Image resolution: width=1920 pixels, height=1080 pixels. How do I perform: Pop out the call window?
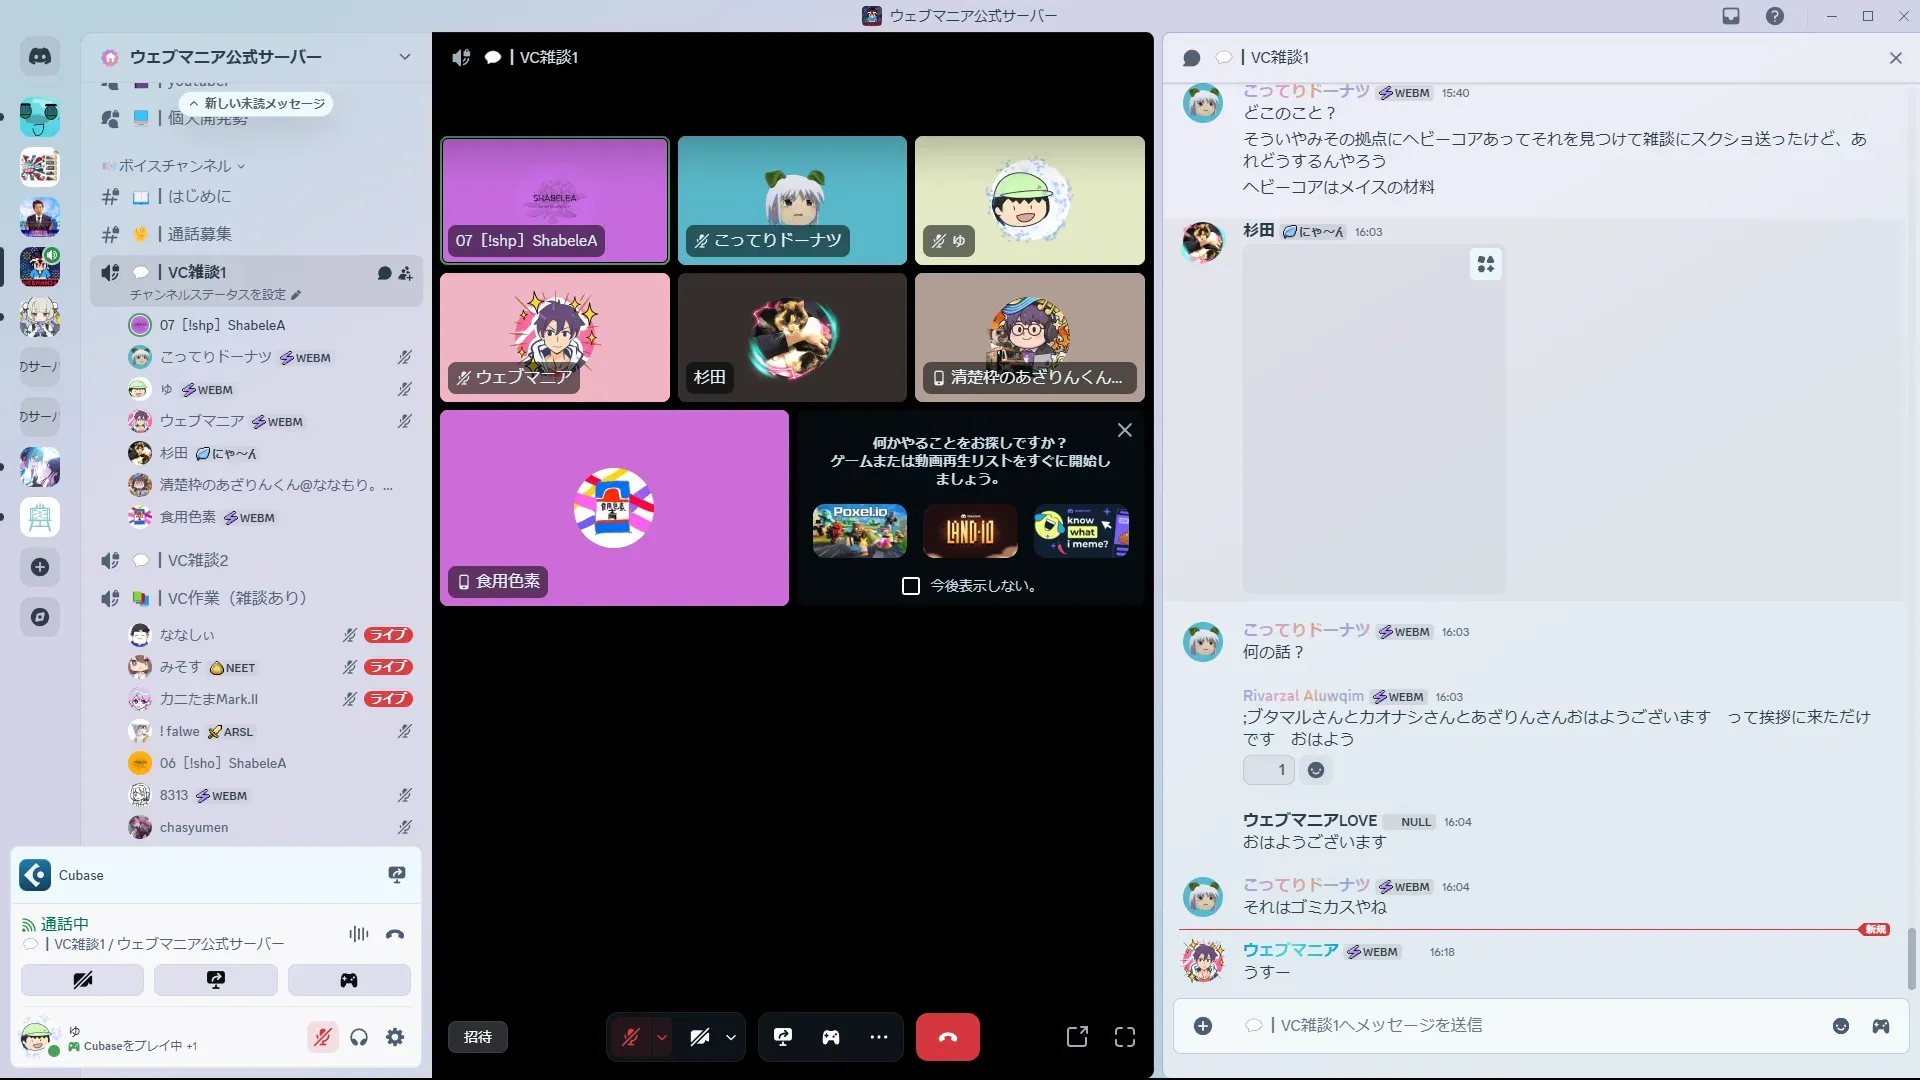(1077, 1037)
